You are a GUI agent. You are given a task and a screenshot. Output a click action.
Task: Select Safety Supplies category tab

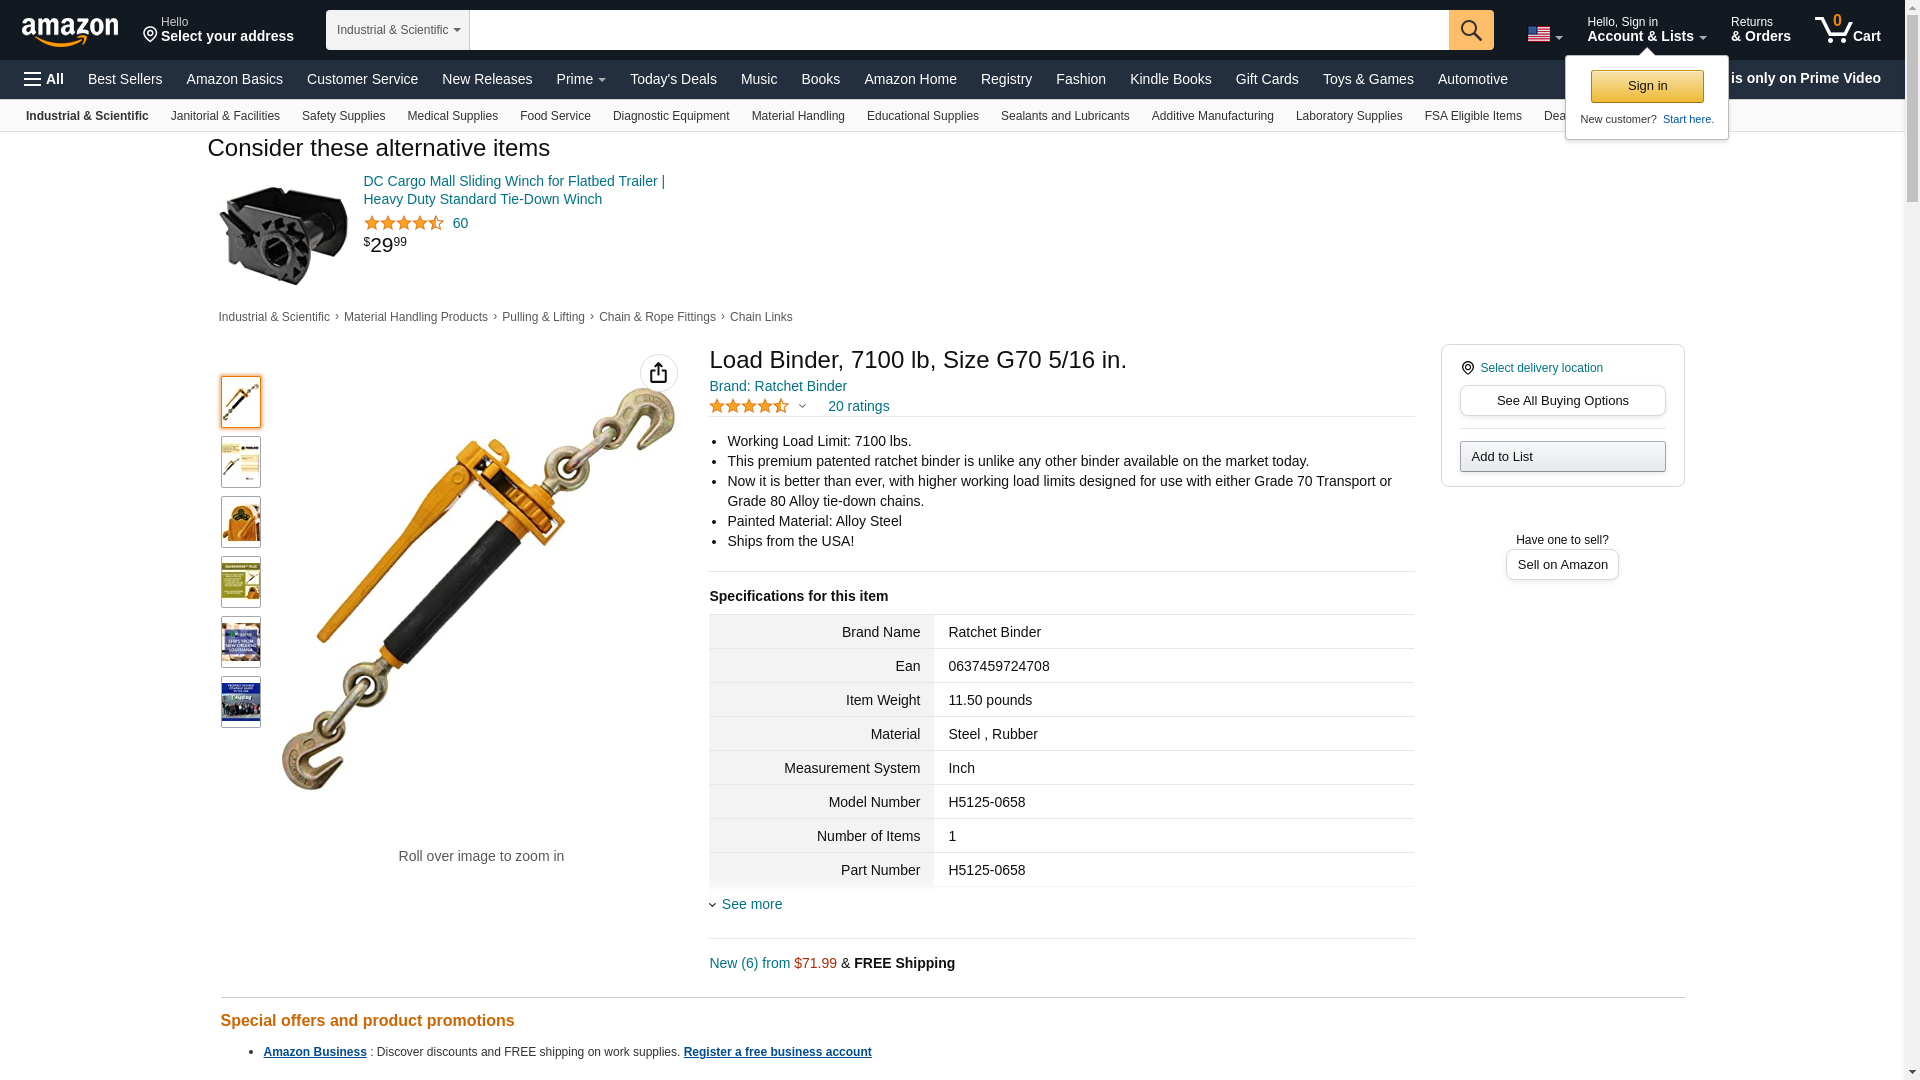343,116
